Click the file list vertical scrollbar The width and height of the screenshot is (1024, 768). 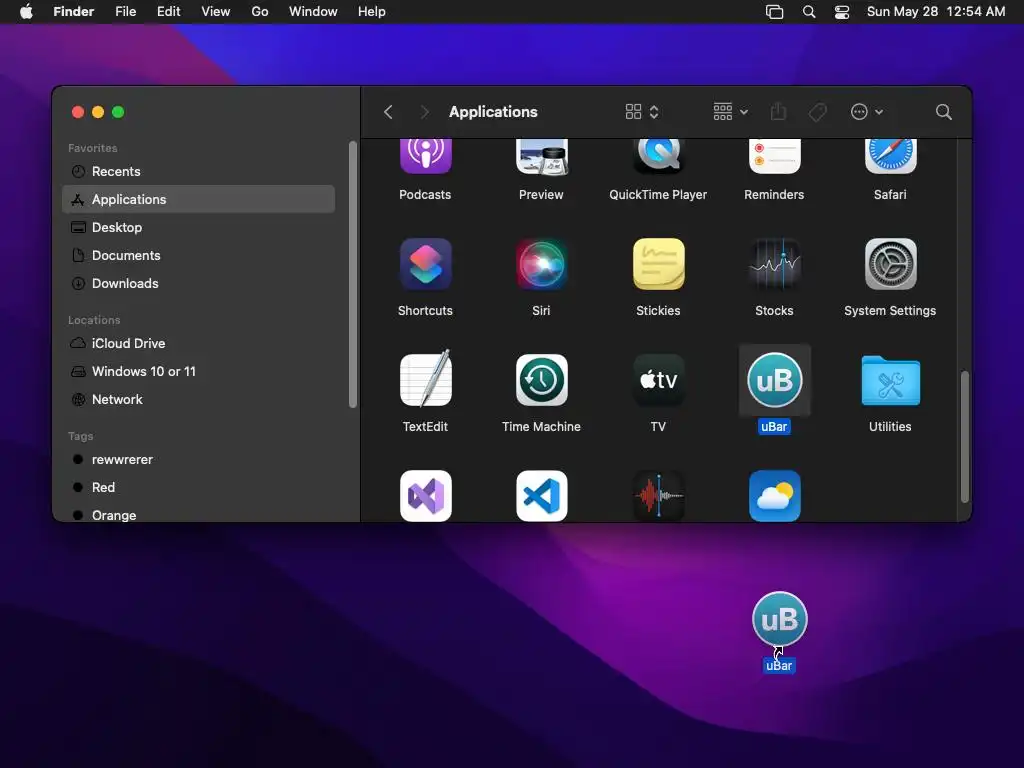(x=965, y=436)
